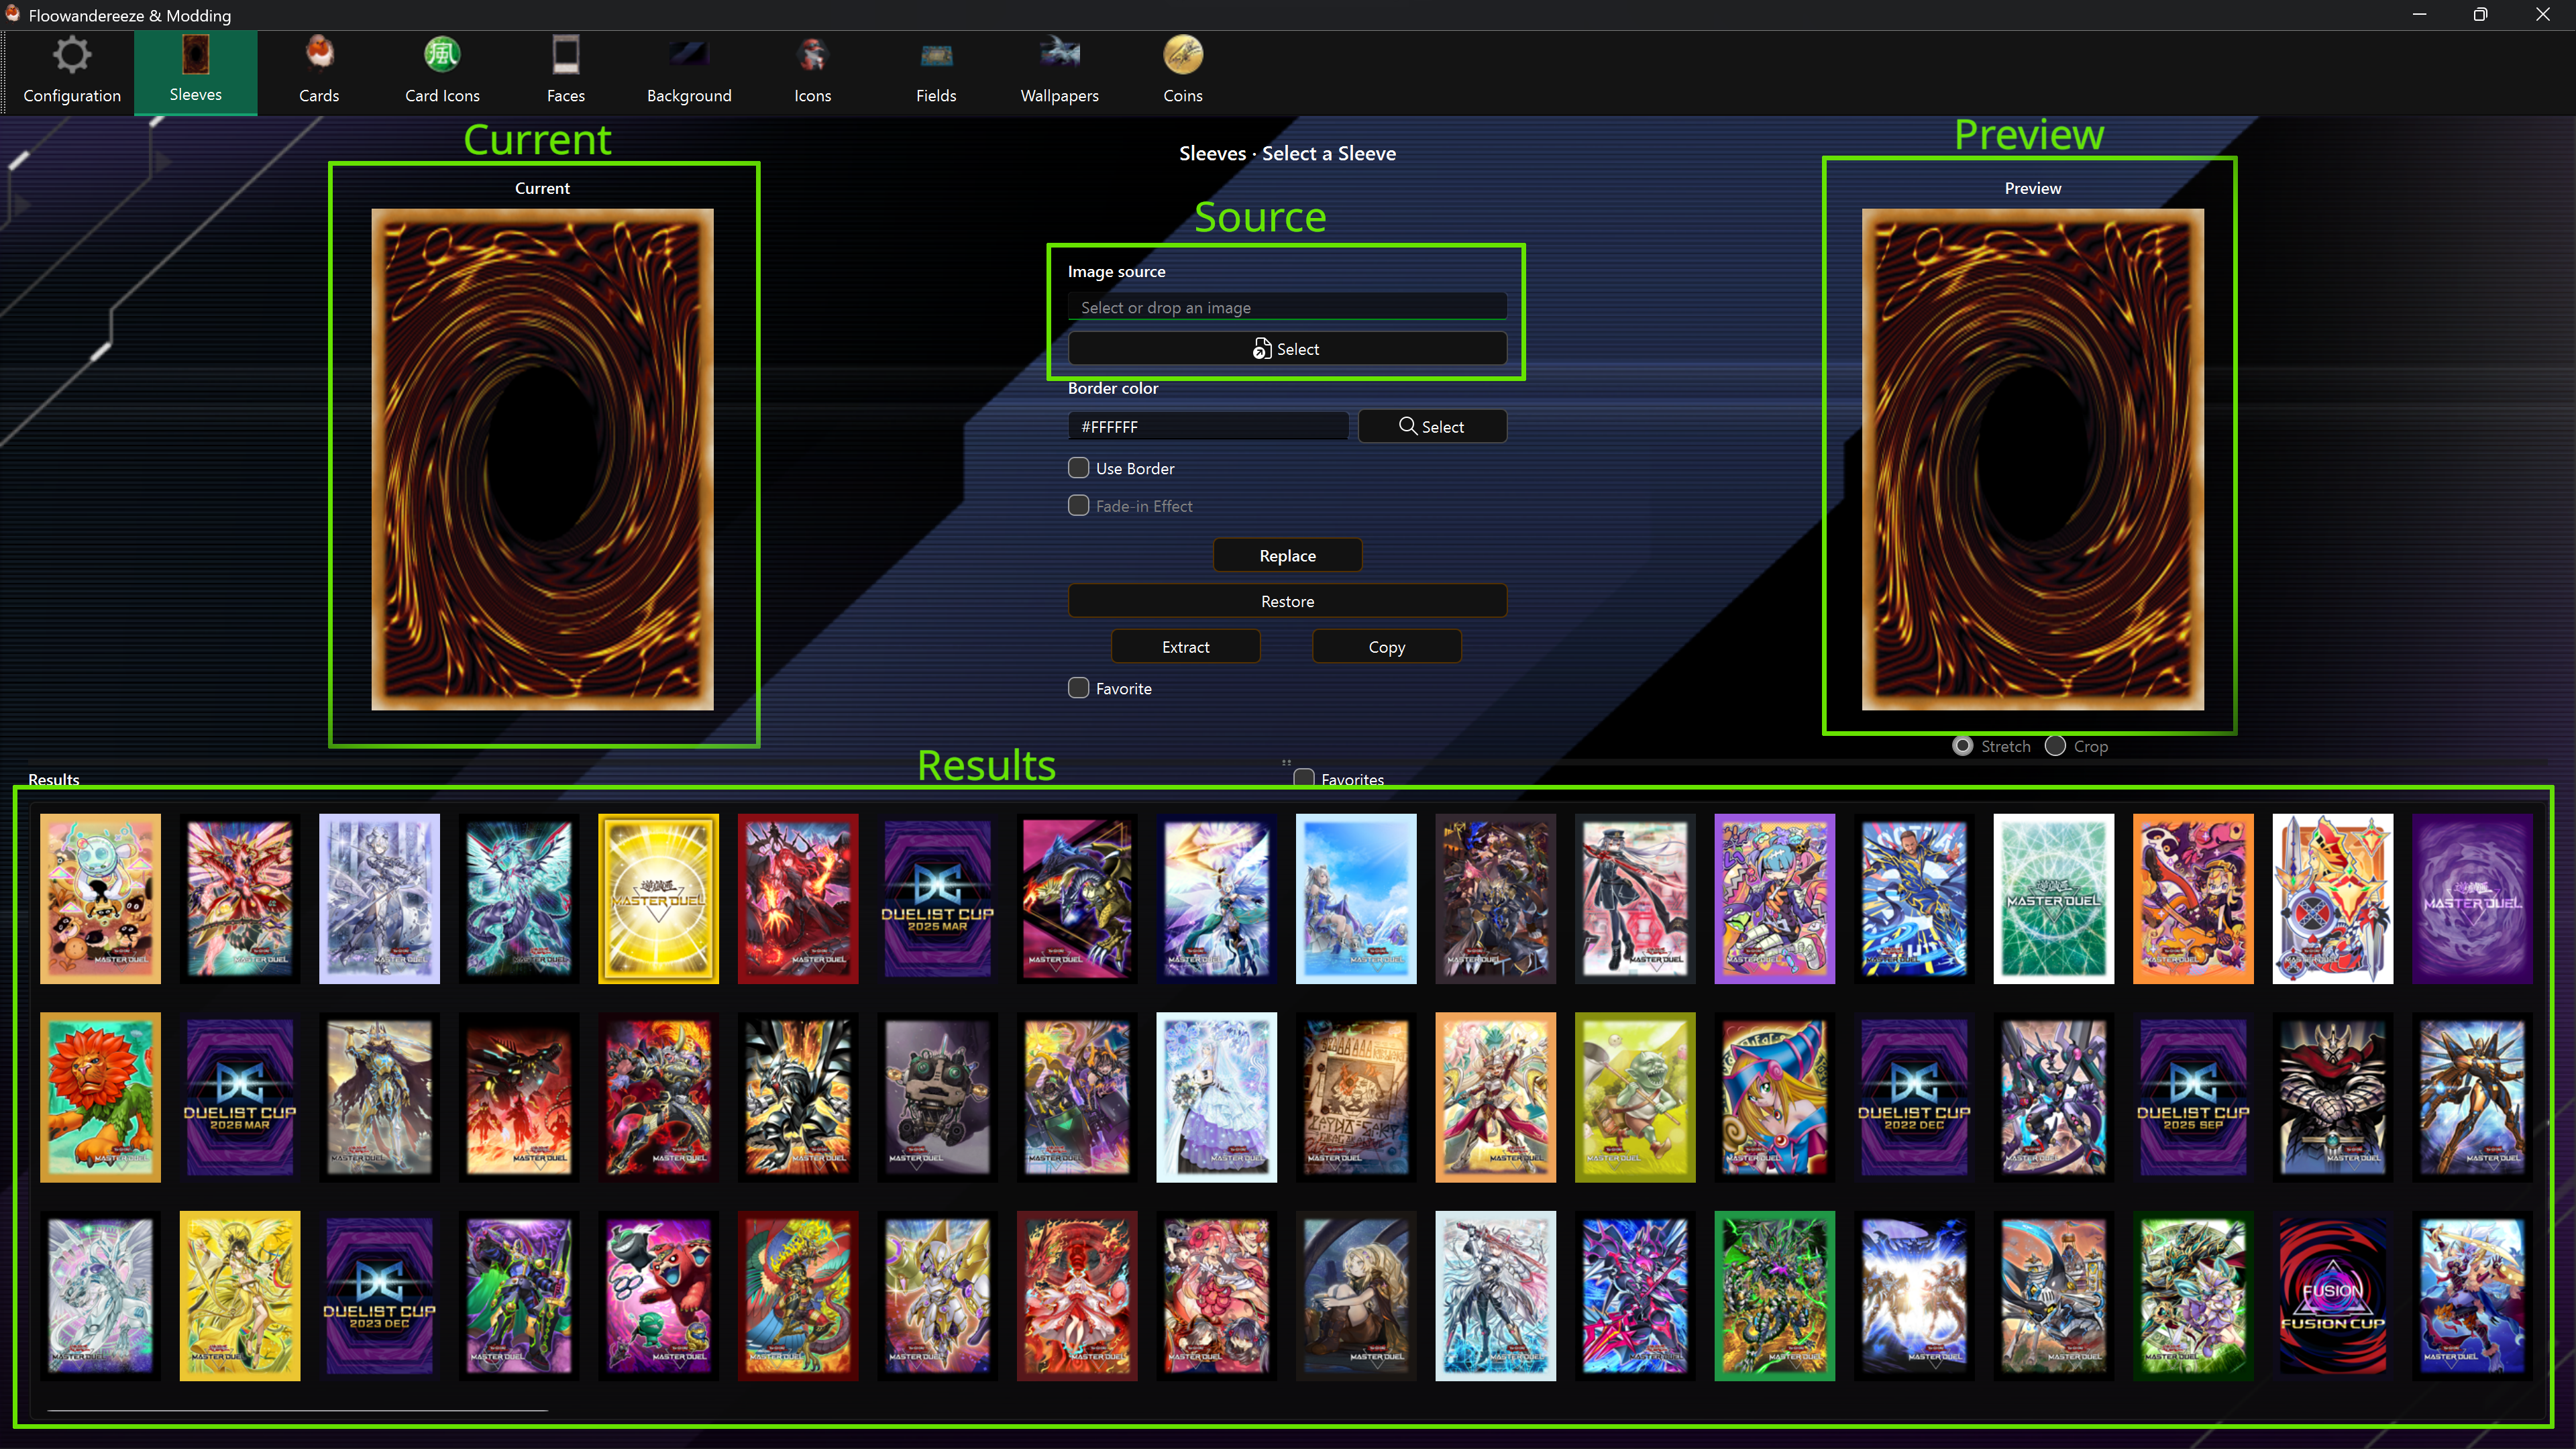Go to the Icons tab

click(812, 72)
